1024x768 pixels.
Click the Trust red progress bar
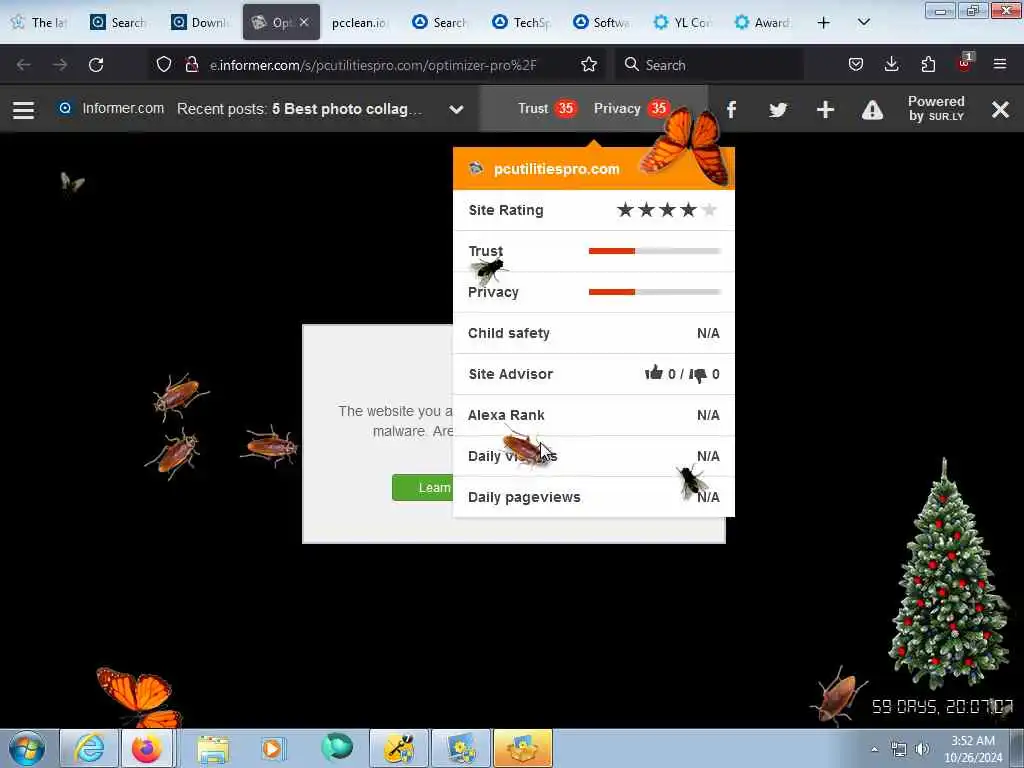coord(654,251)
